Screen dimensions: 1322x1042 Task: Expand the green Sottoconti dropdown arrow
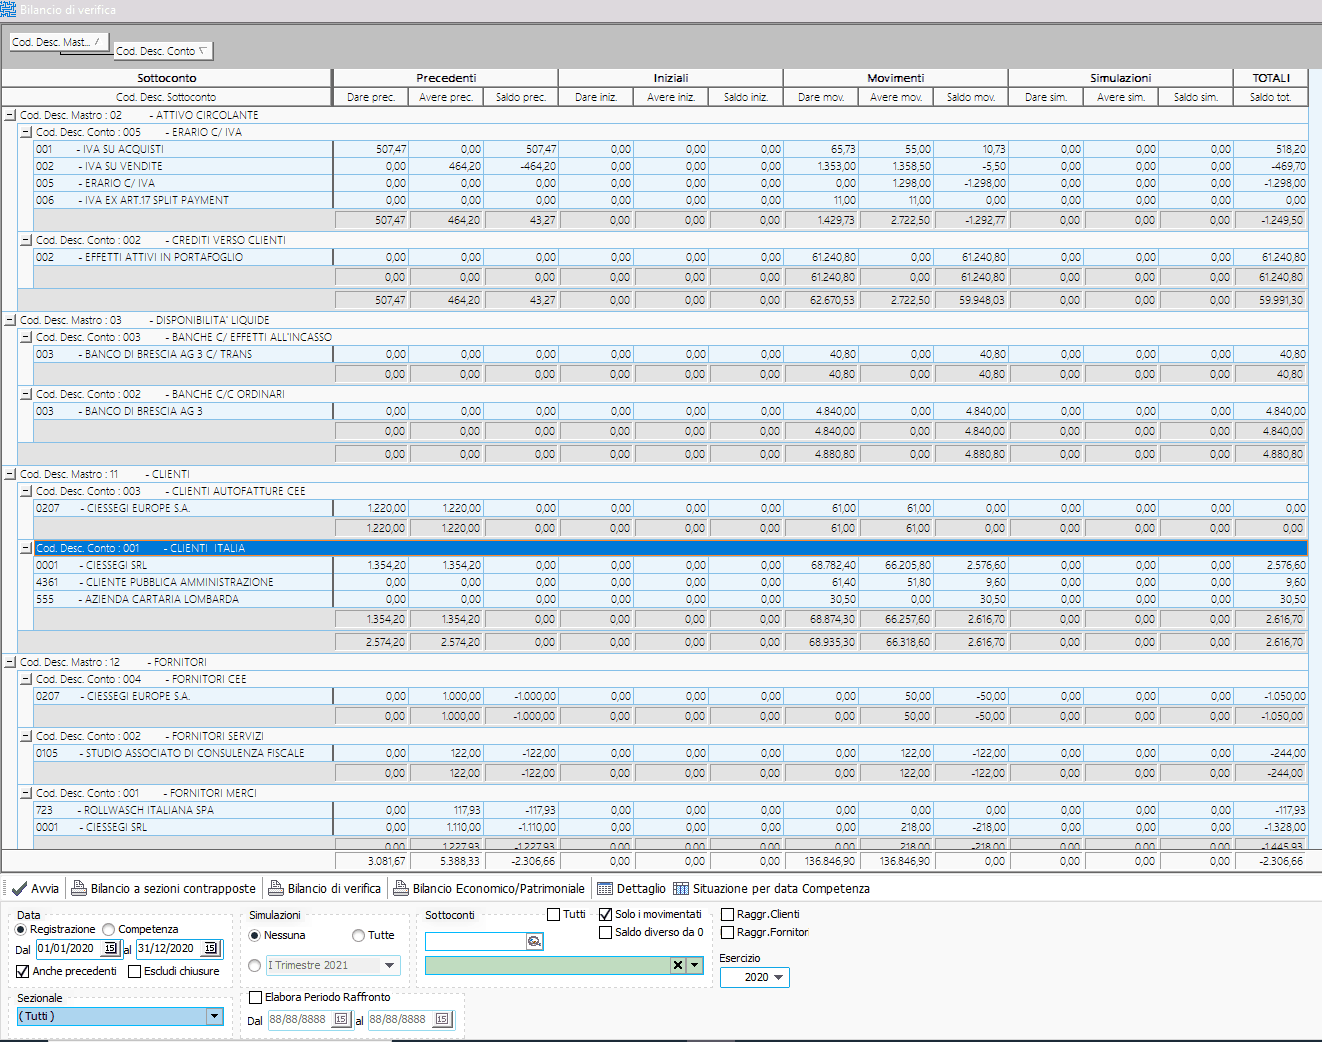tap(694, 965)
